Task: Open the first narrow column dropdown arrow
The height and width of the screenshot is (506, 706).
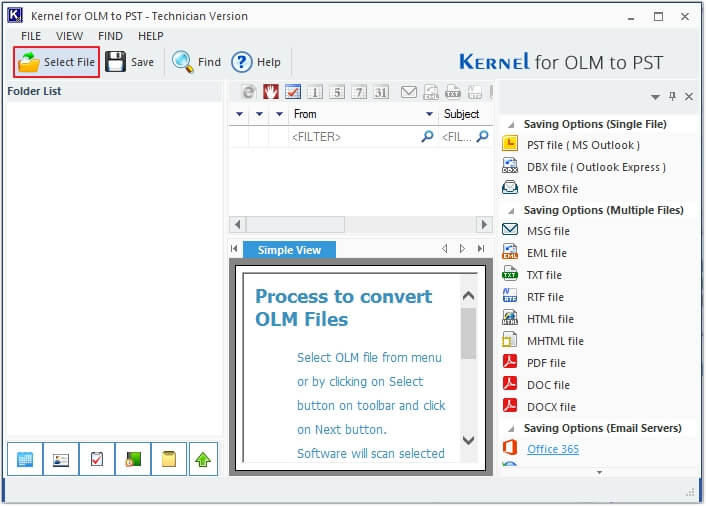Action: click(x=240, y=114)
